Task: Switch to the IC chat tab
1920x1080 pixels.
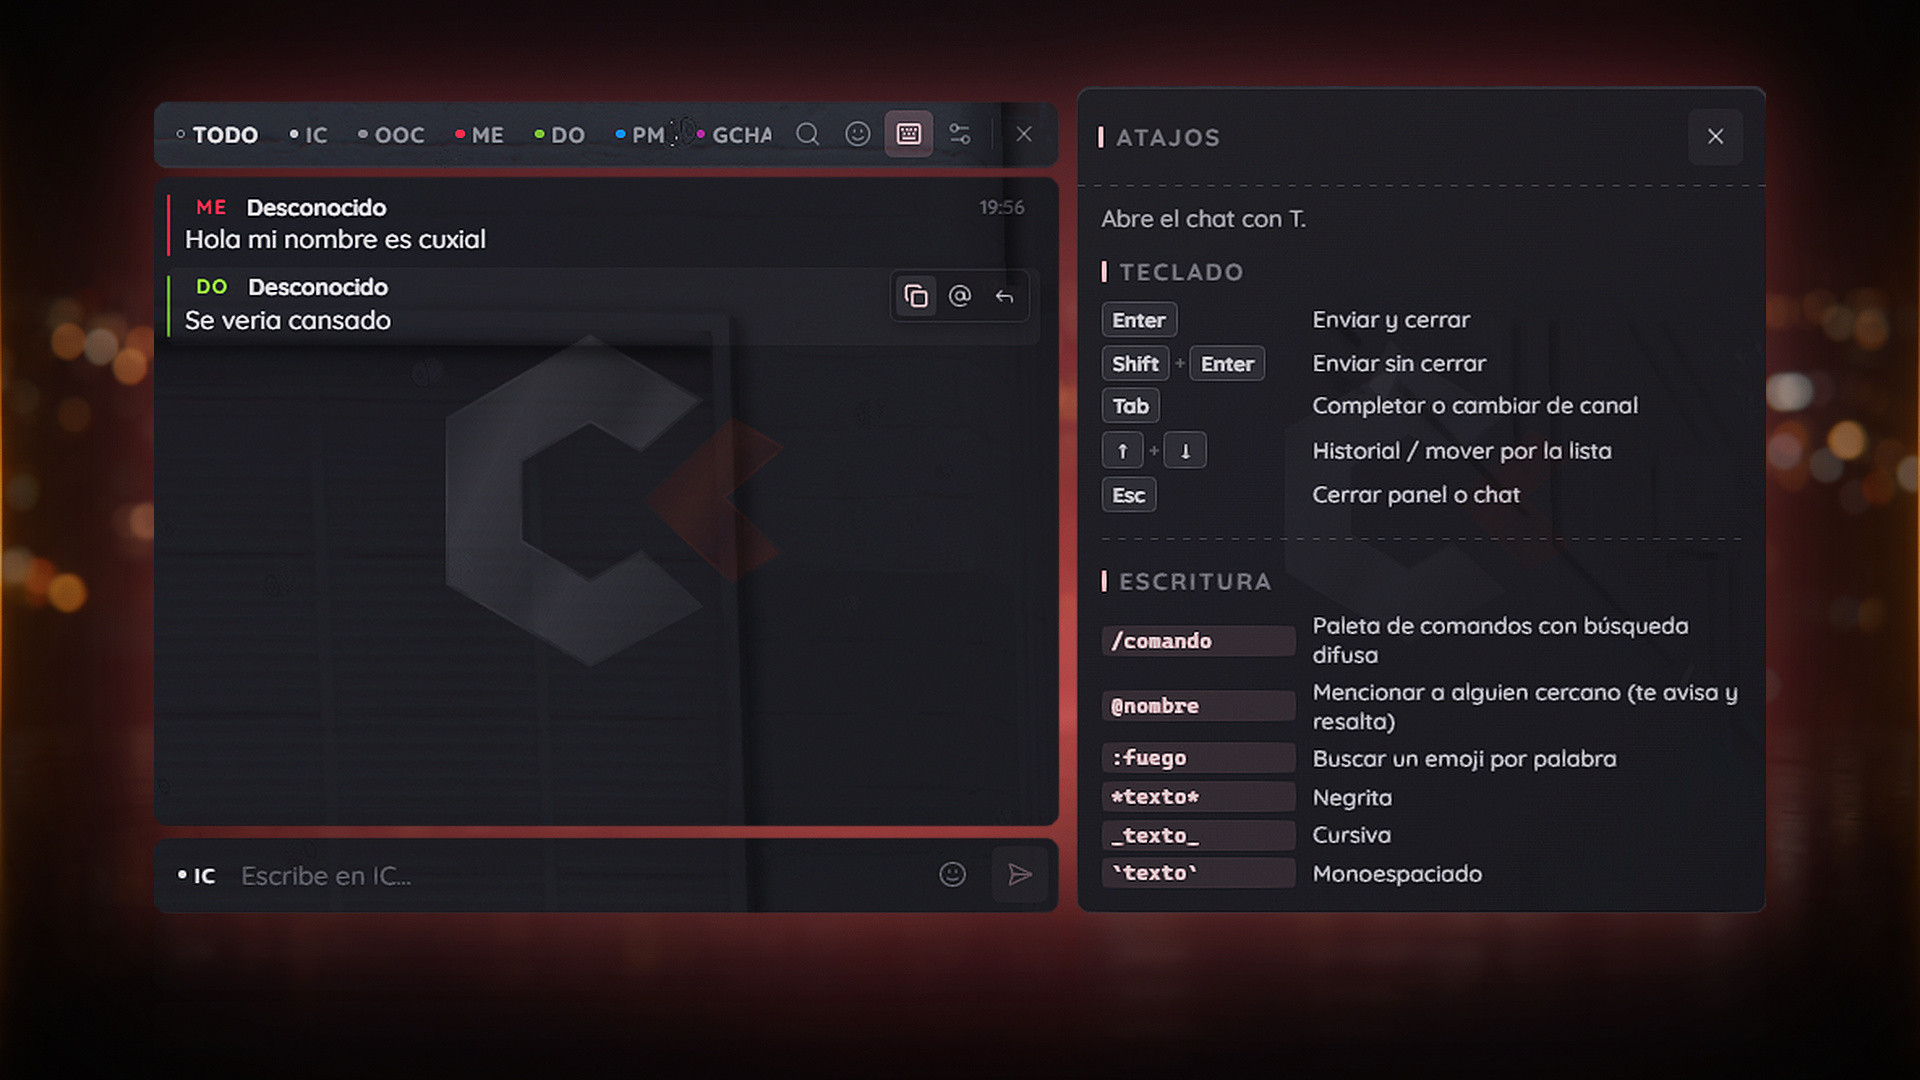Action: [x=309, y=135]
